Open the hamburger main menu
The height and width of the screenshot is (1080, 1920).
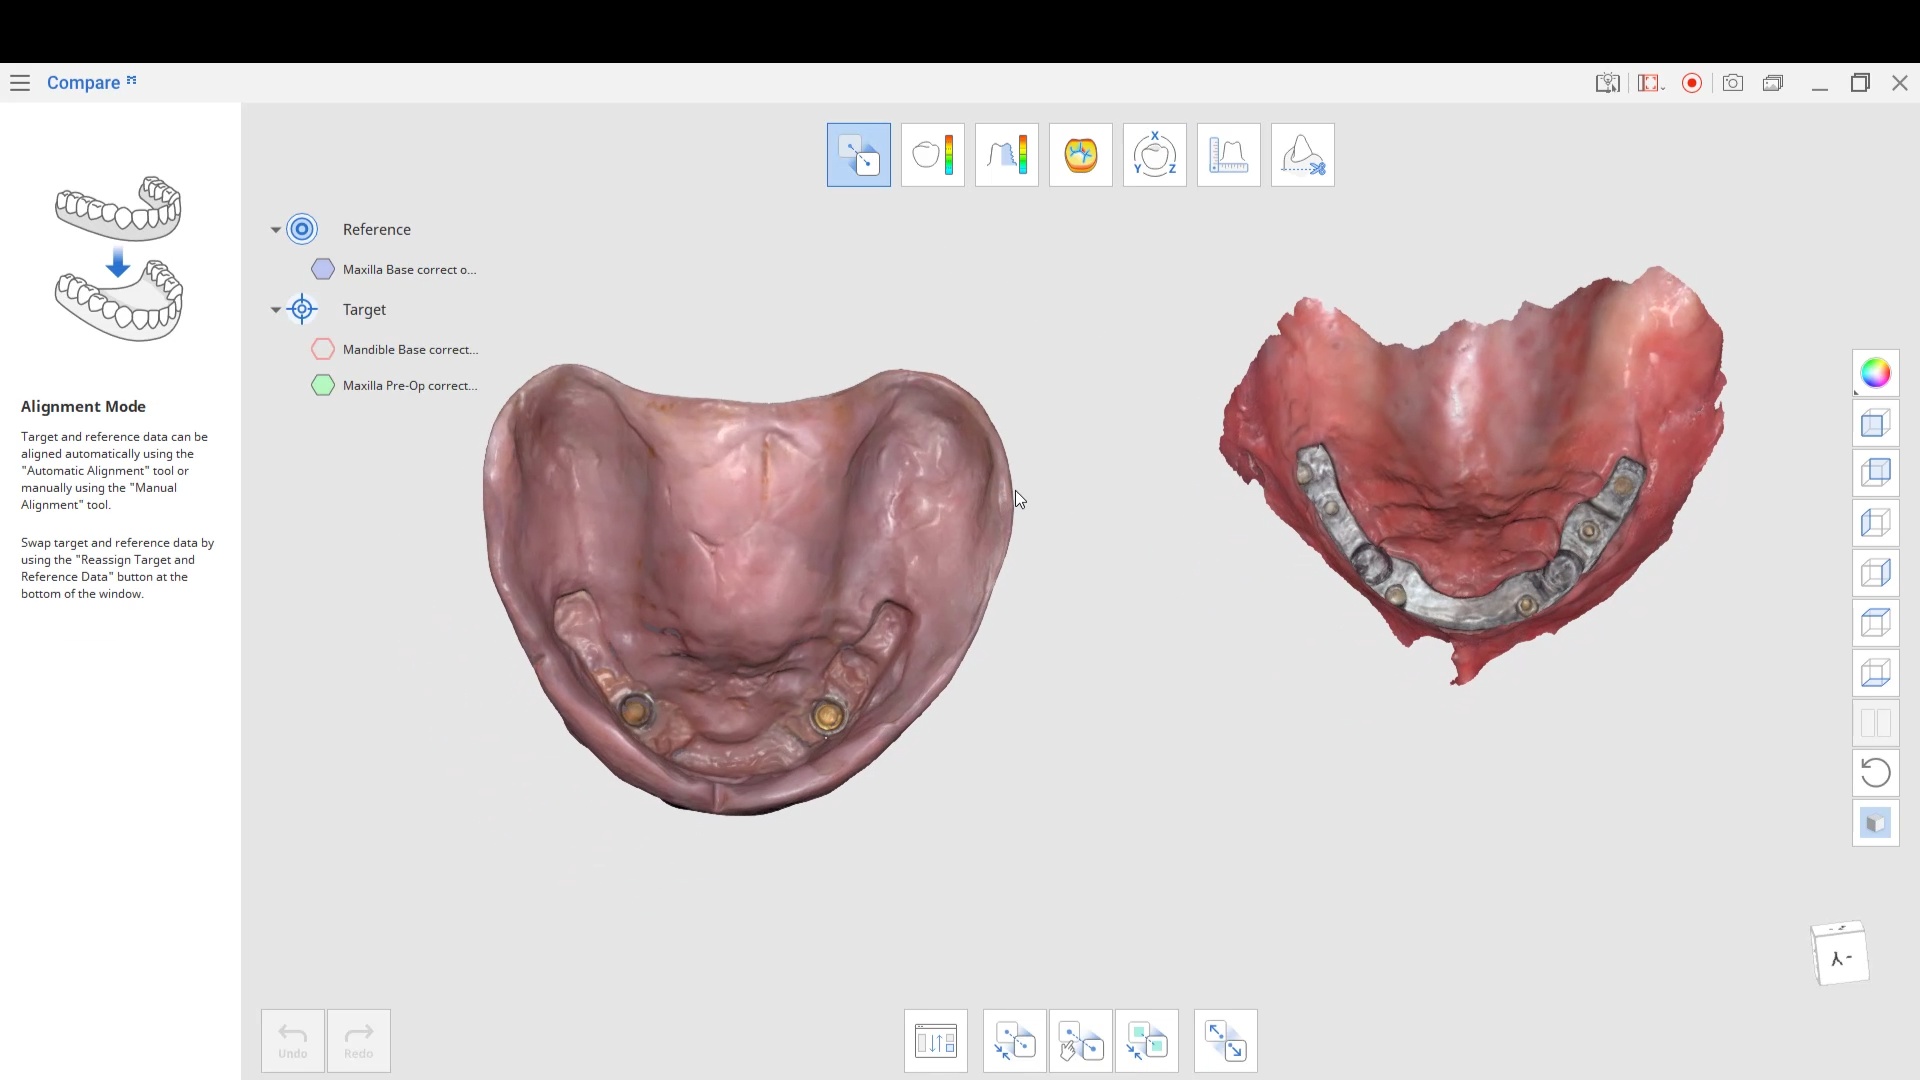tap(20, 83)
